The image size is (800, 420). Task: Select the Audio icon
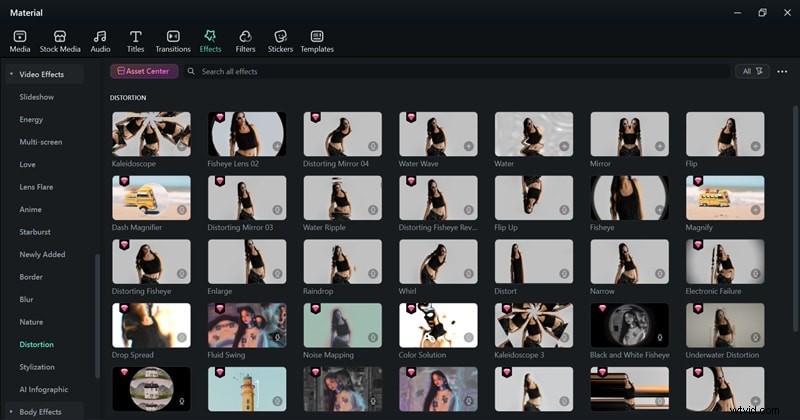coord(100,40)
